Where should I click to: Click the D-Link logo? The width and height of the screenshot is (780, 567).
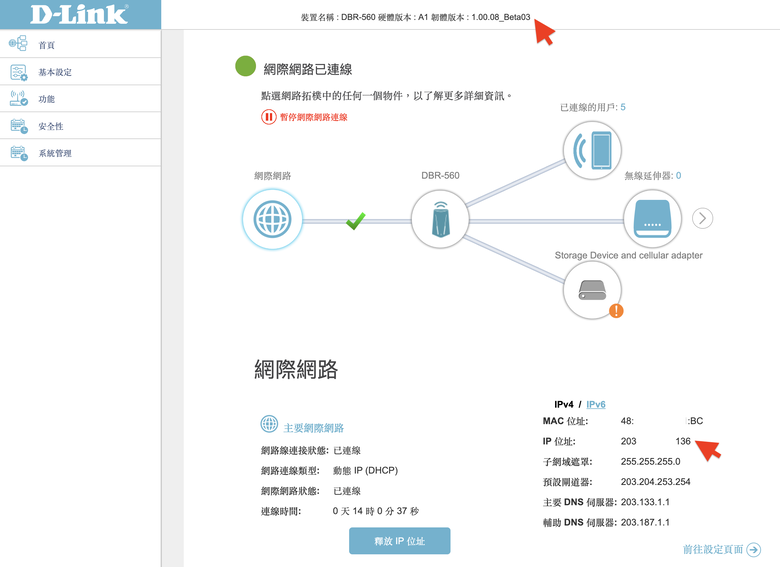(79, 14)
